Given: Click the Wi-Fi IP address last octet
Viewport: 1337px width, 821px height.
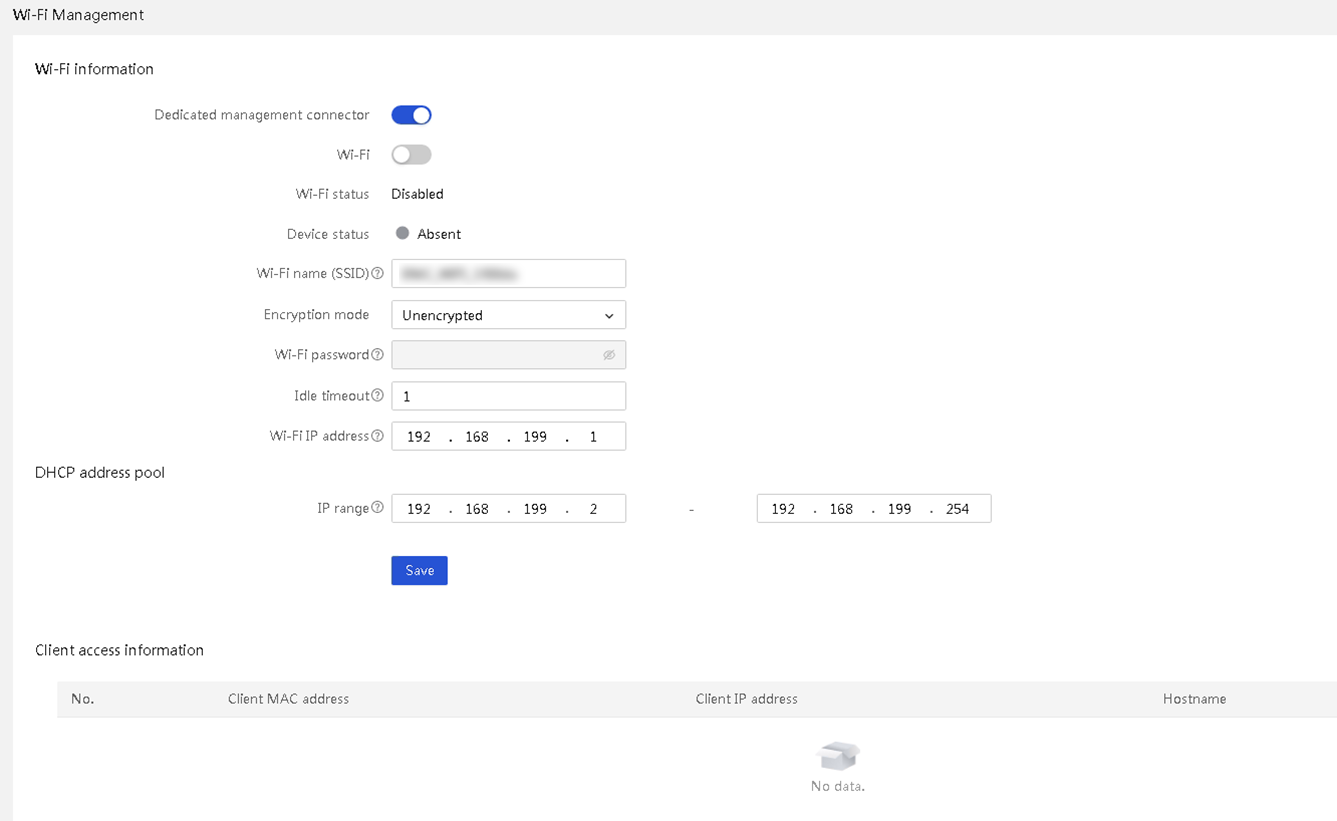Looking at the screenshot, I should (593, 437).
